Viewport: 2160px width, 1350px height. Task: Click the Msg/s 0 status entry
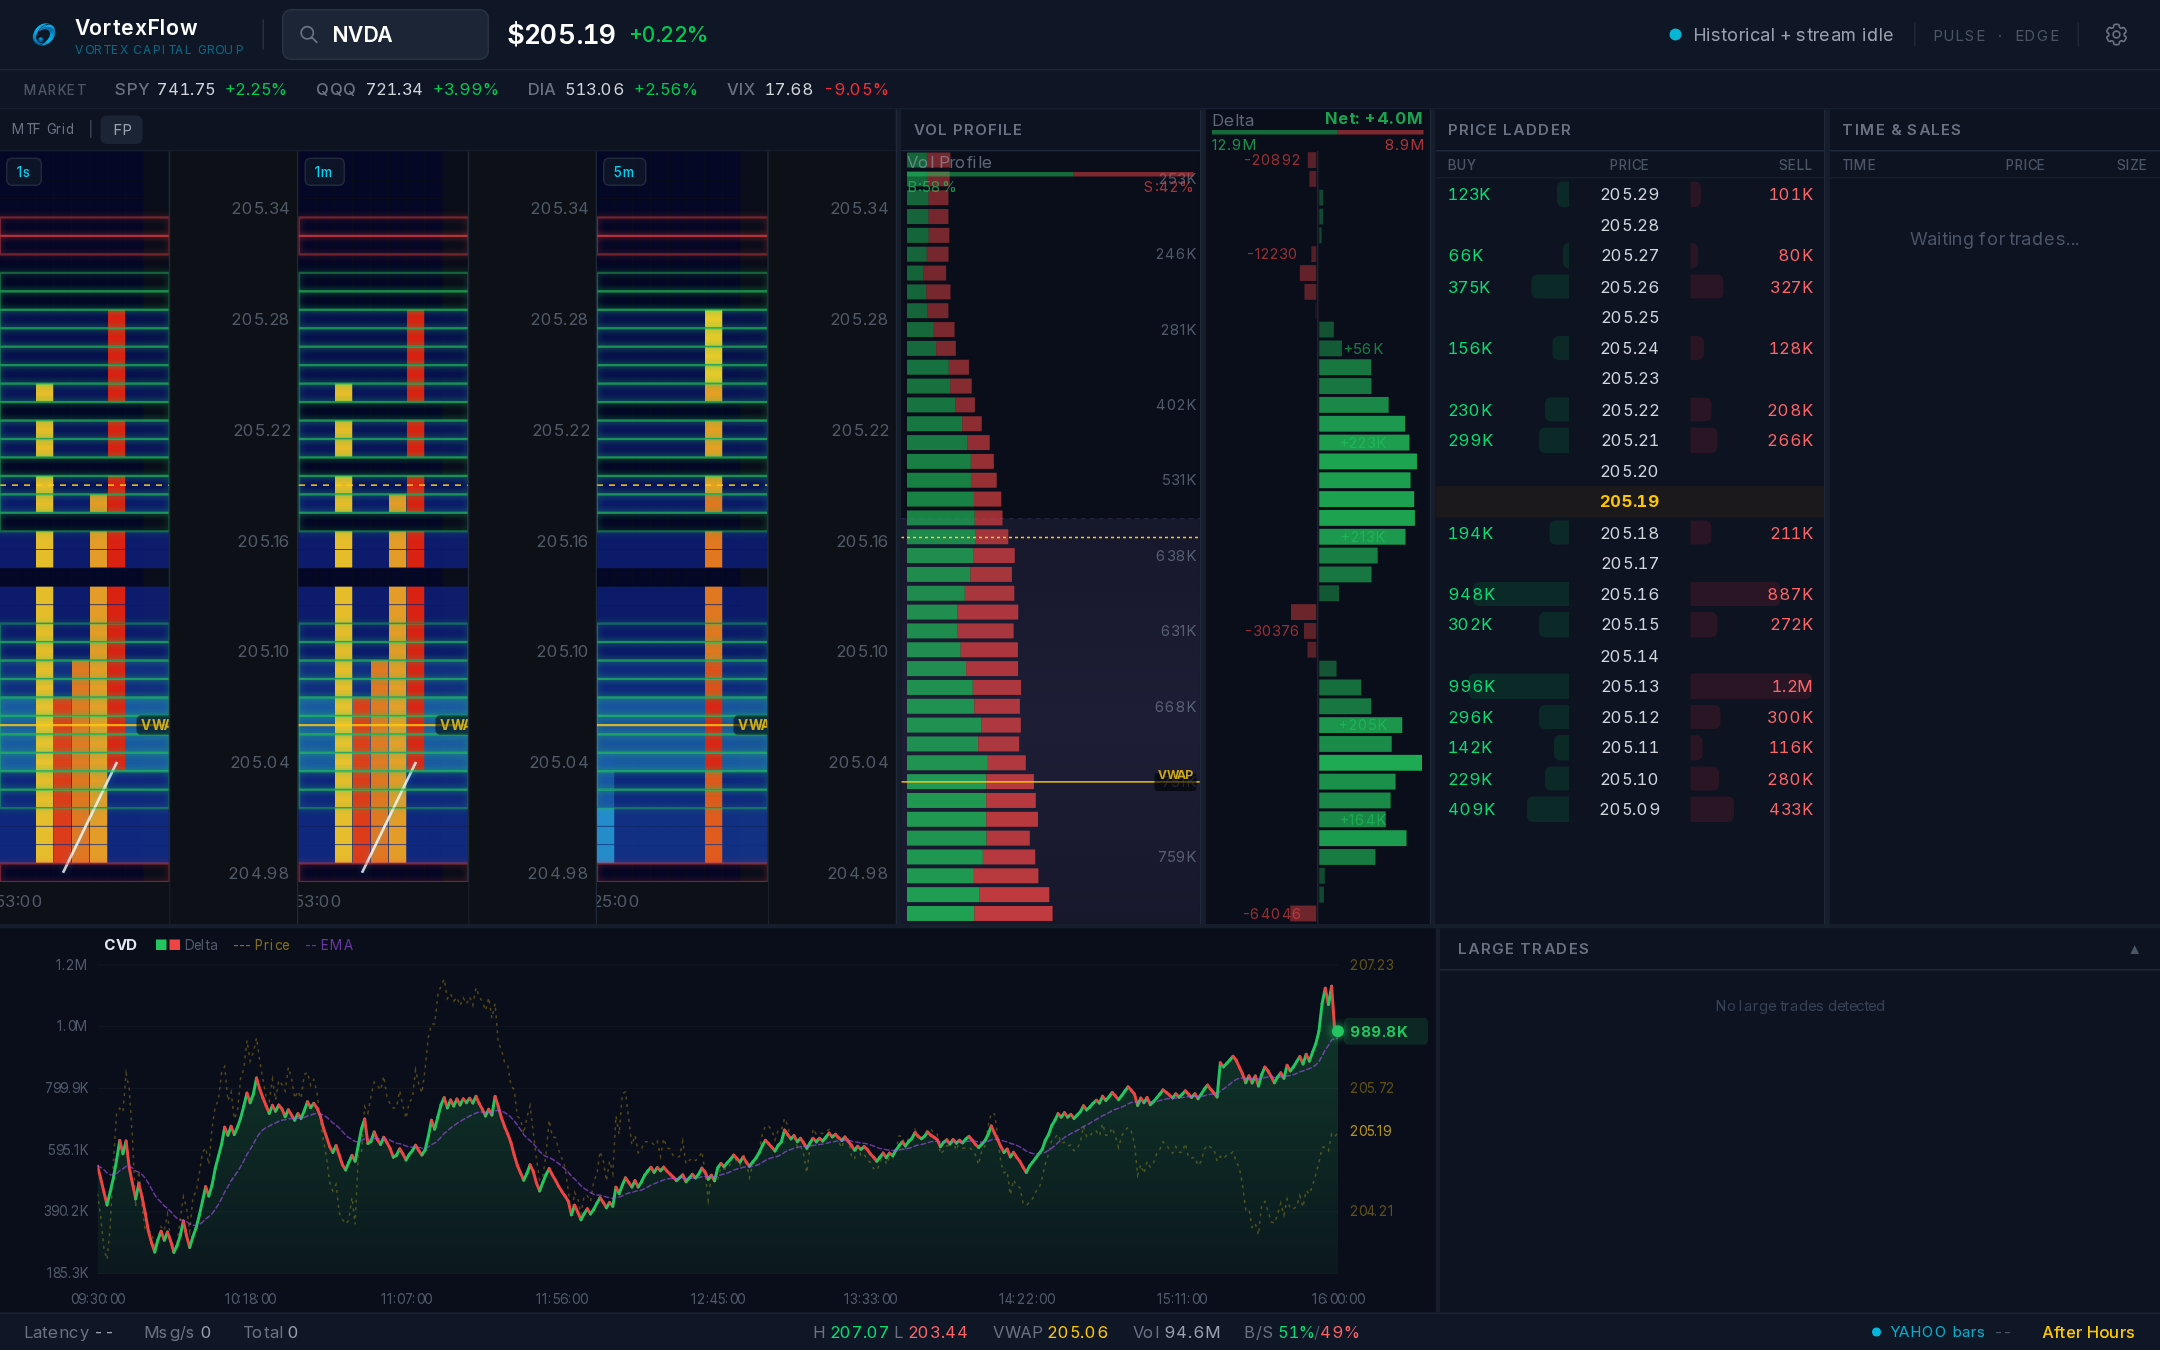point(177,1332)
